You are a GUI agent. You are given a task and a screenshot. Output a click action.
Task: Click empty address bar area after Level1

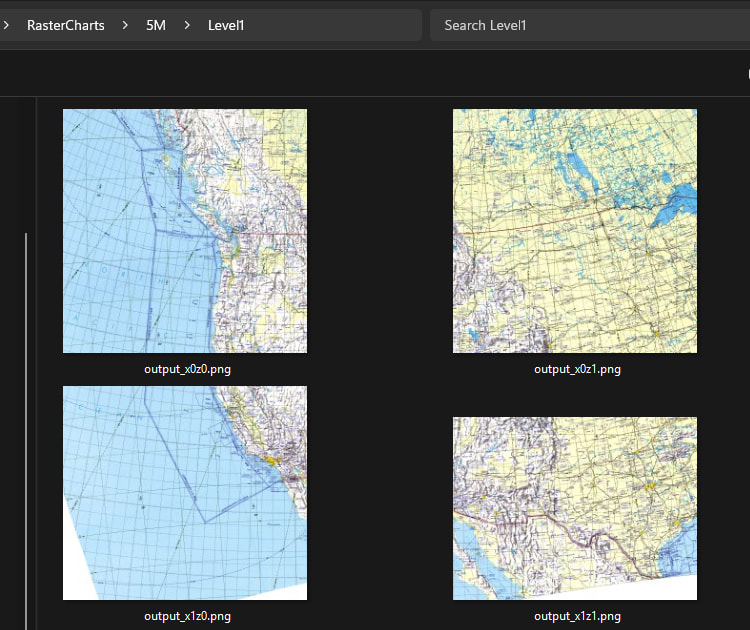click(335, 25)
